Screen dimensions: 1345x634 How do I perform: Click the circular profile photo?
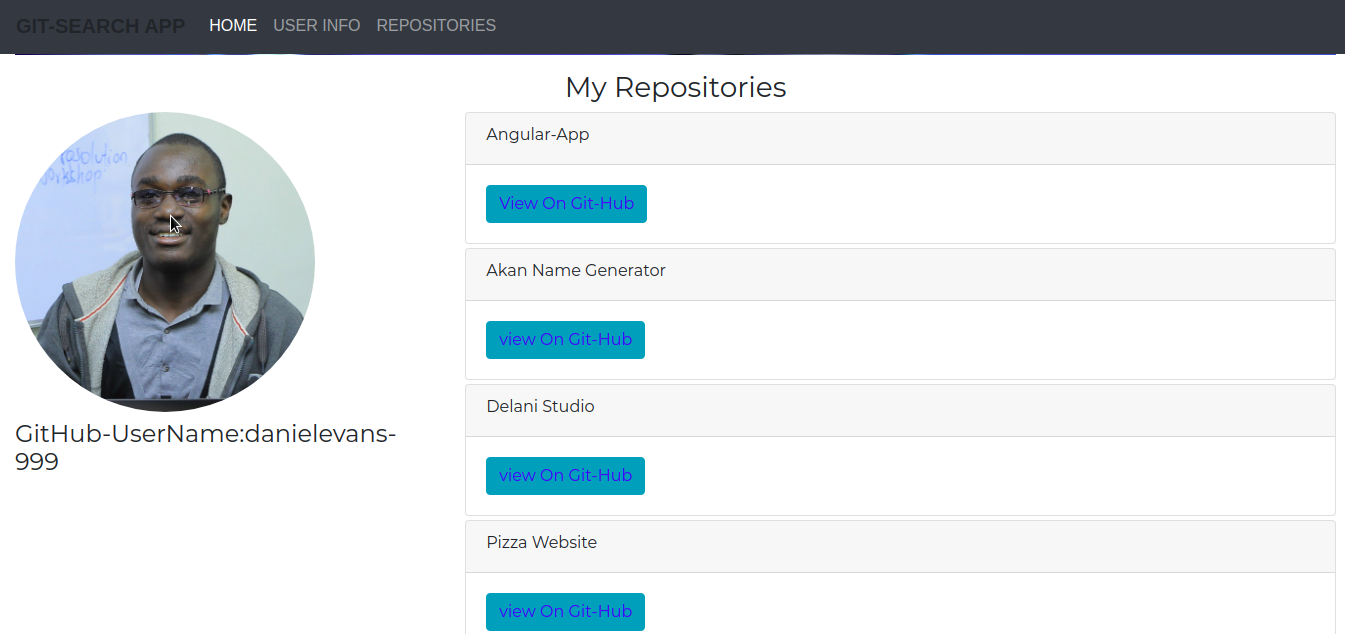(x=165, y=262)
